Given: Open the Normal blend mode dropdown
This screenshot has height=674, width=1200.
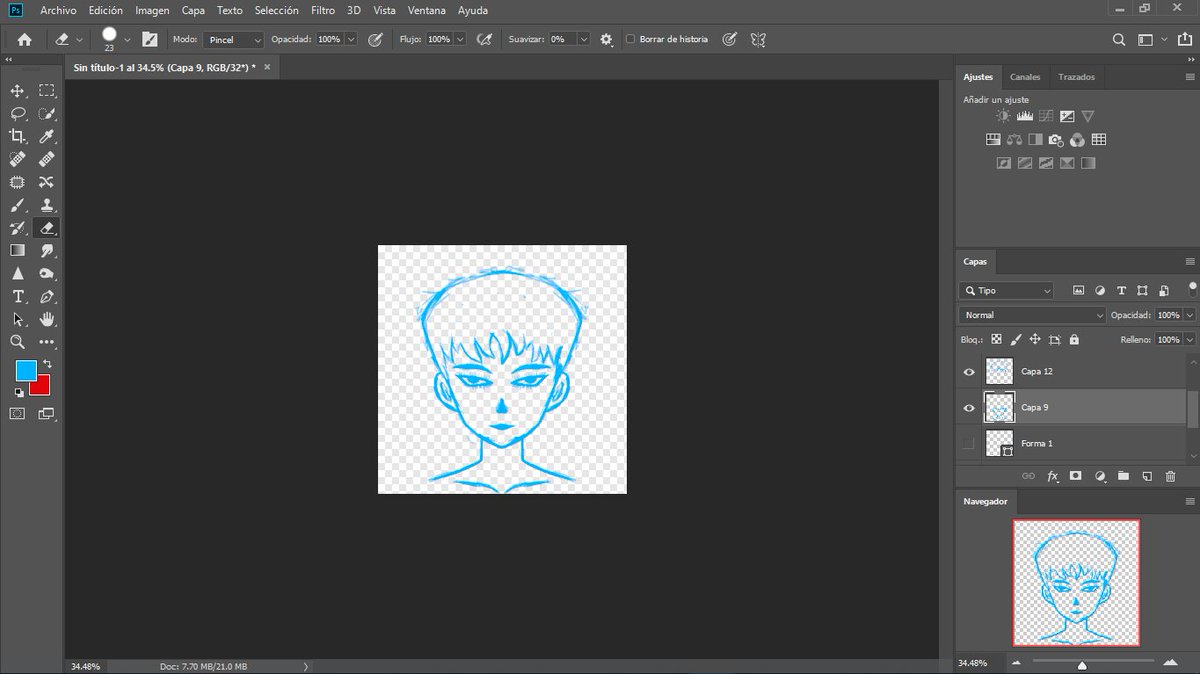Looking at the screenshot, I should pyautogui.click(x=1032, y=315).
